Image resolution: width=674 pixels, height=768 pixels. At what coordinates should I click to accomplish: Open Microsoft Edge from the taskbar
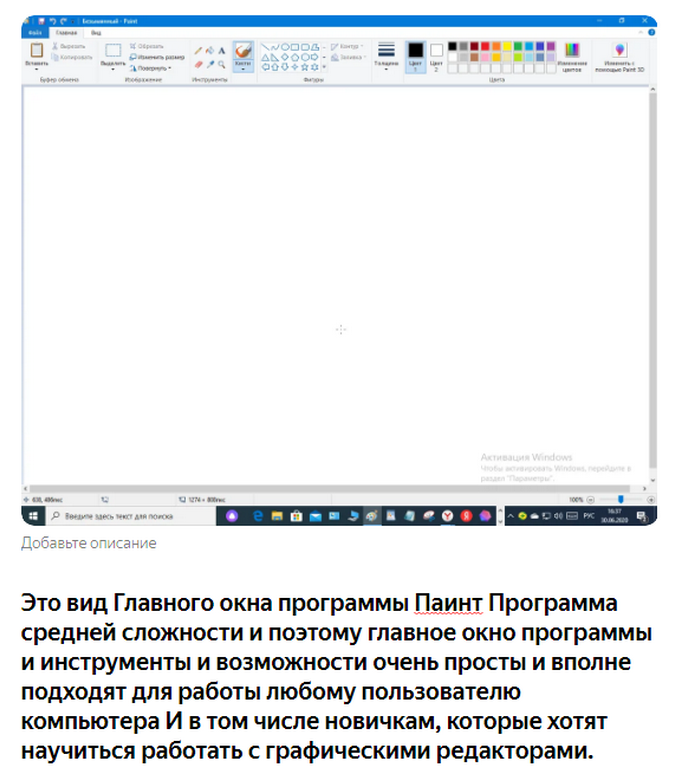pyautogui.click(x=258, y=516)
